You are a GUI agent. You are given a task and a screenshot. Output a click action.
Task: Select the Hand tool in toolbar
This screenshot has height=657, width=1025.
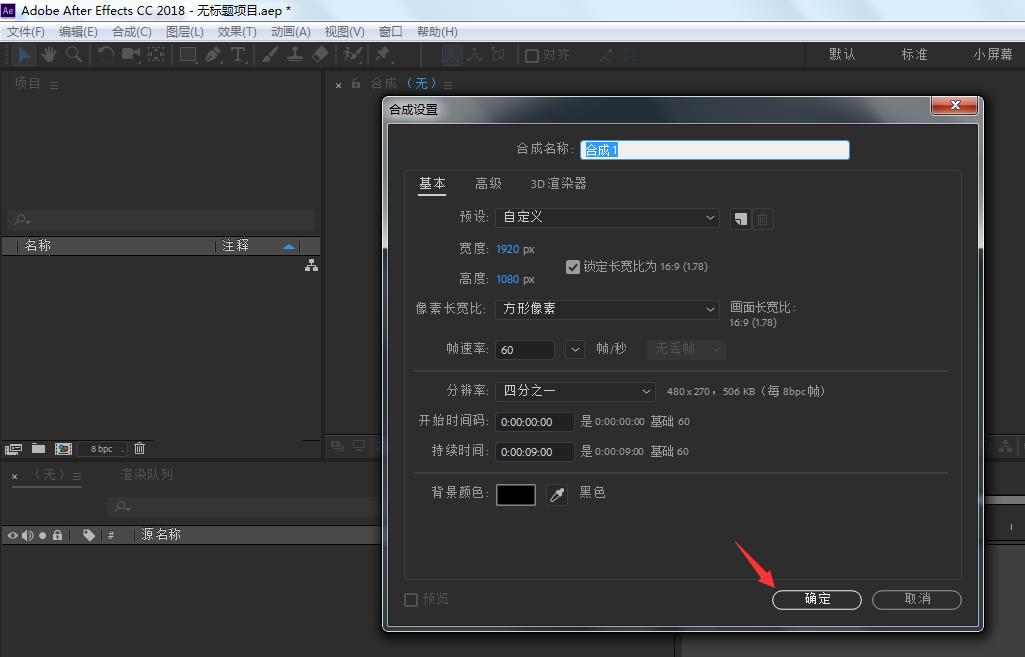point(48,54)
